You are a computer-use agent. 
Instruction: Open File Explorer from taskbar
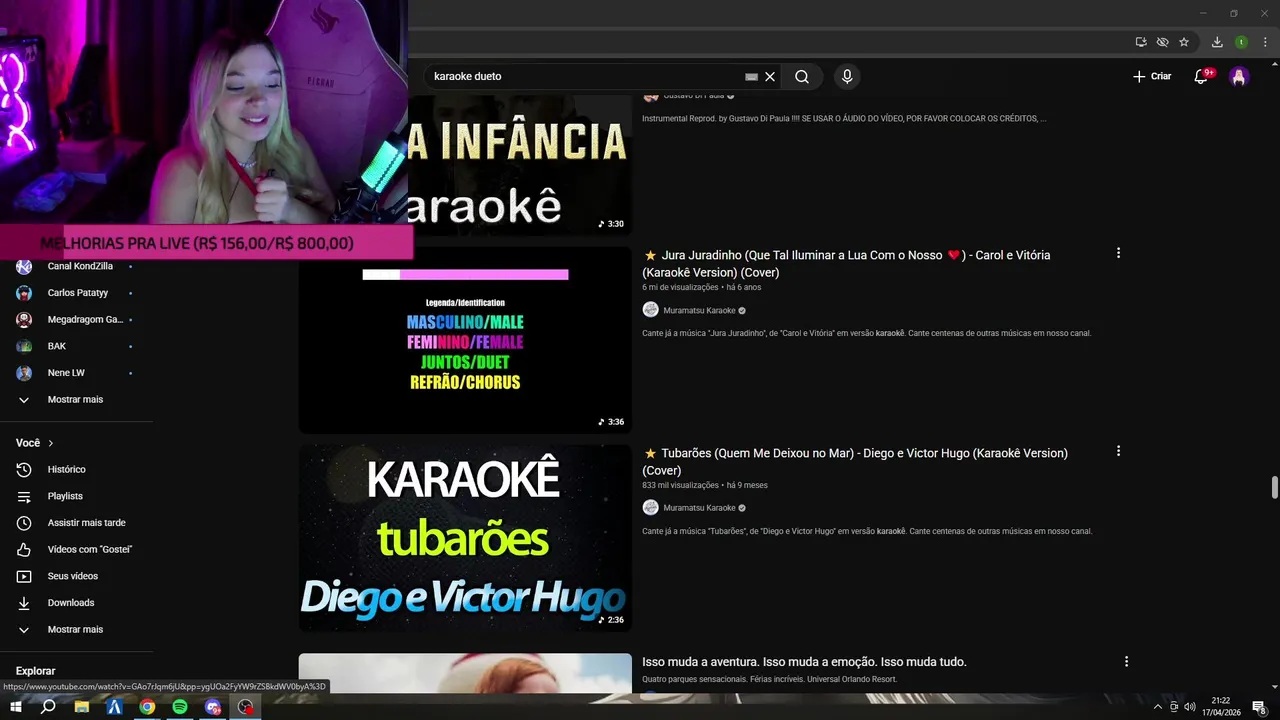[81, 707]
